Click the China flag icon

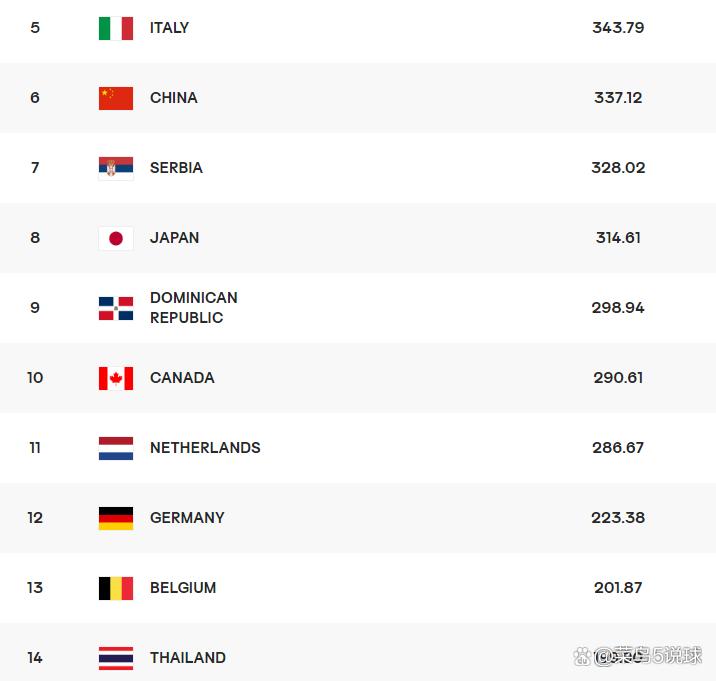tap(116, 98)
